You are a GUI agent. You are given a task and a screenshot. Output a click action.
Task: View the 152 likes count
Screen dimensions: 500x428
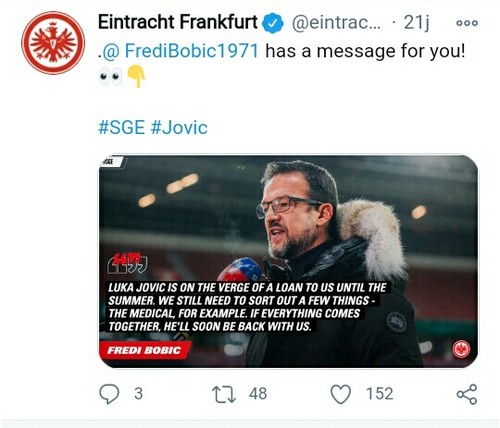click(x=380, y=394)
